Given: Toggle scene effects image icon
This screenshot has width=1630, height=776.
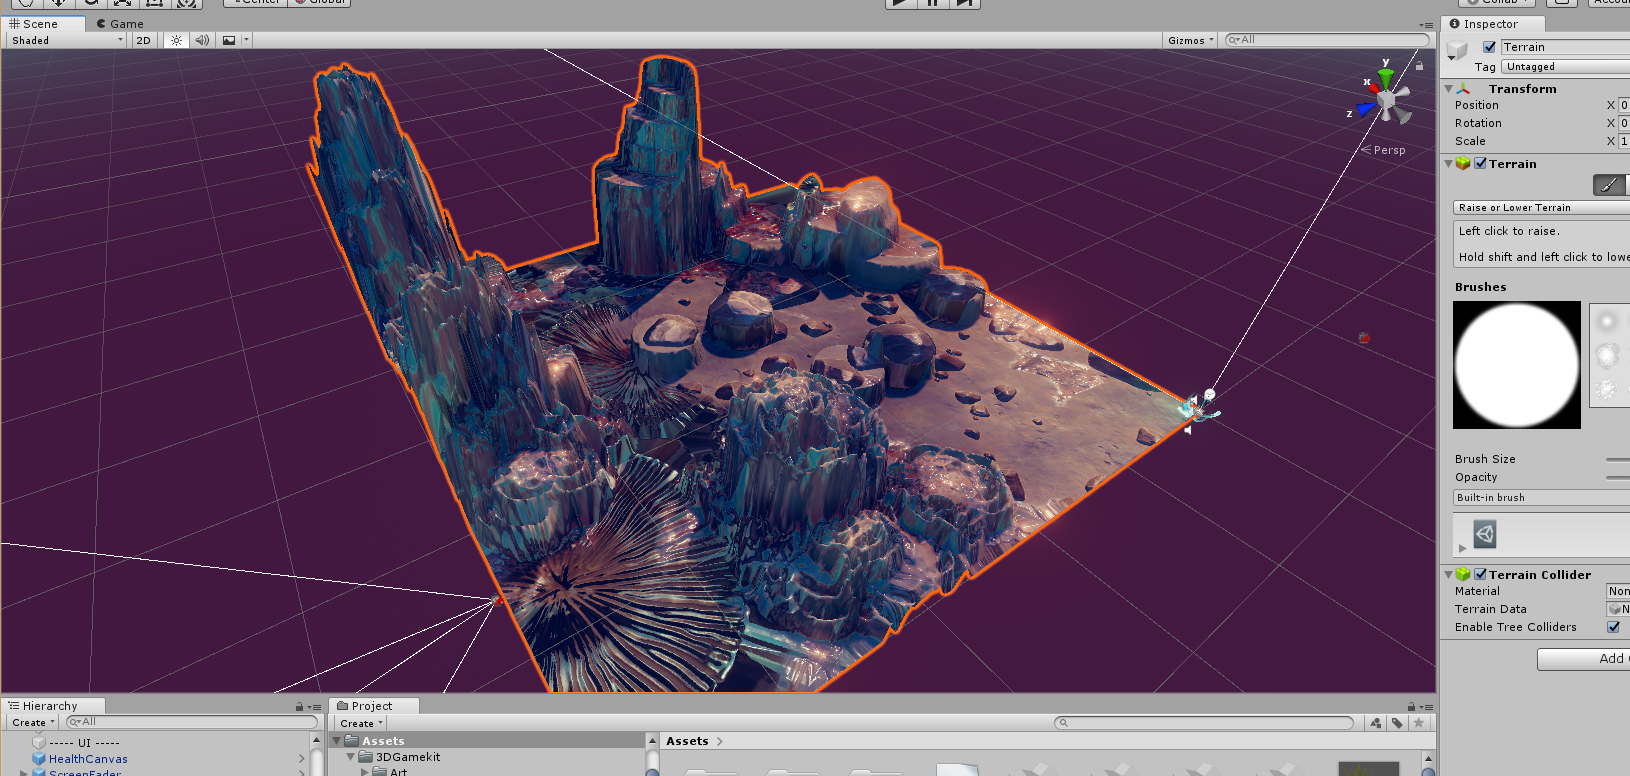Looking at the screenshot, I should click(229, 40).
